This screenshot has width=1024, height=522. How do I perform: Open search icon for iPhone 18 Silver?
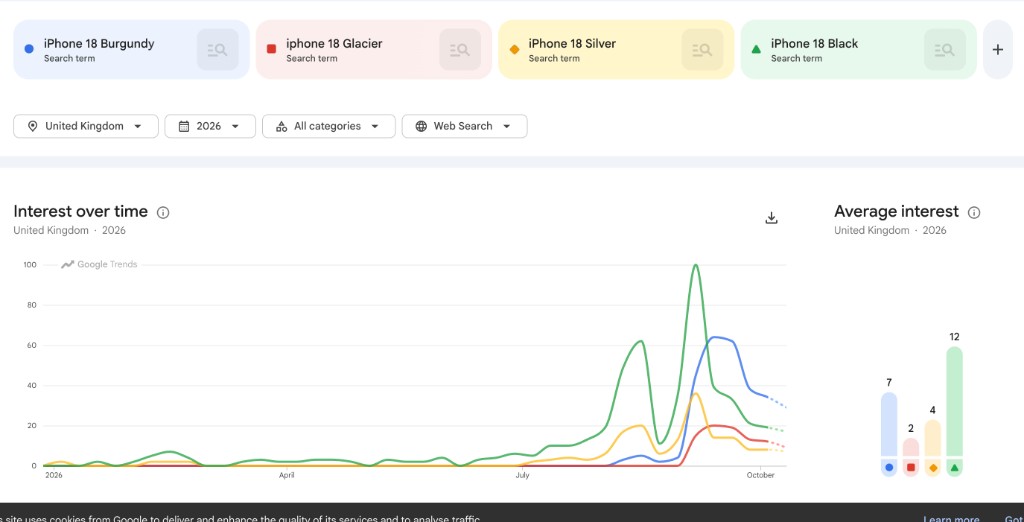(702, 50)
